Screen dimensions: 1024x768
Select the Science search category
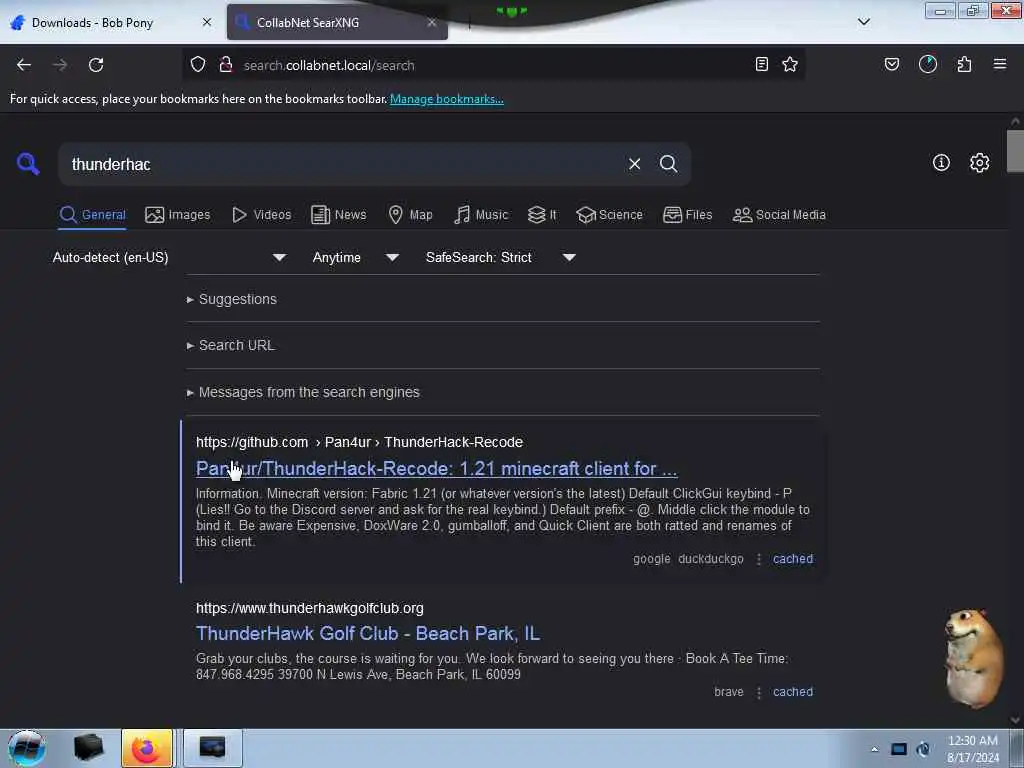point(609,215)
